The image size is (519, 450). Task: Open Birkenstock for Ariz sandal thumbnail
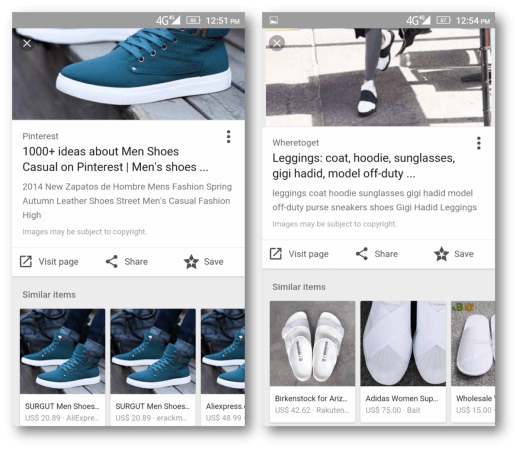312,344
